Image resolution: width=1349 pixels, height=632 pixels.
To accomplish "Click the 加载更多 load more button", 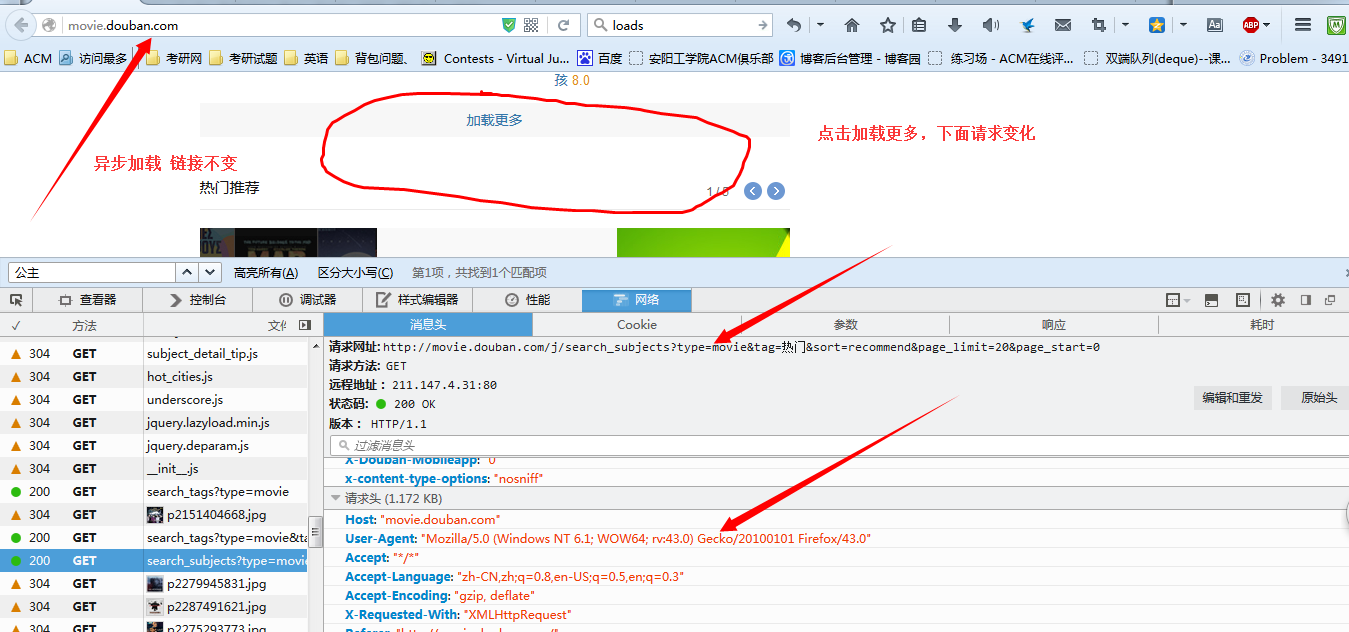I will tap(494, 120).
